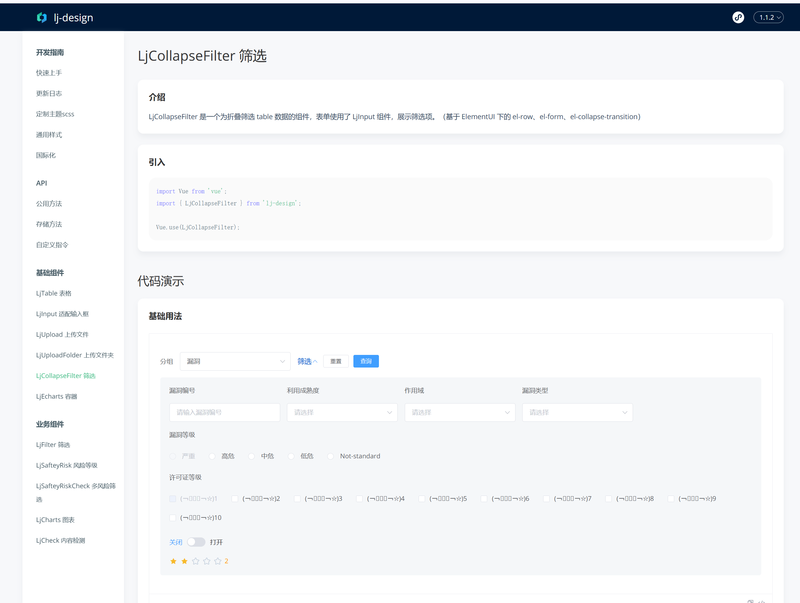Click the third rating star

pos(195,561)
